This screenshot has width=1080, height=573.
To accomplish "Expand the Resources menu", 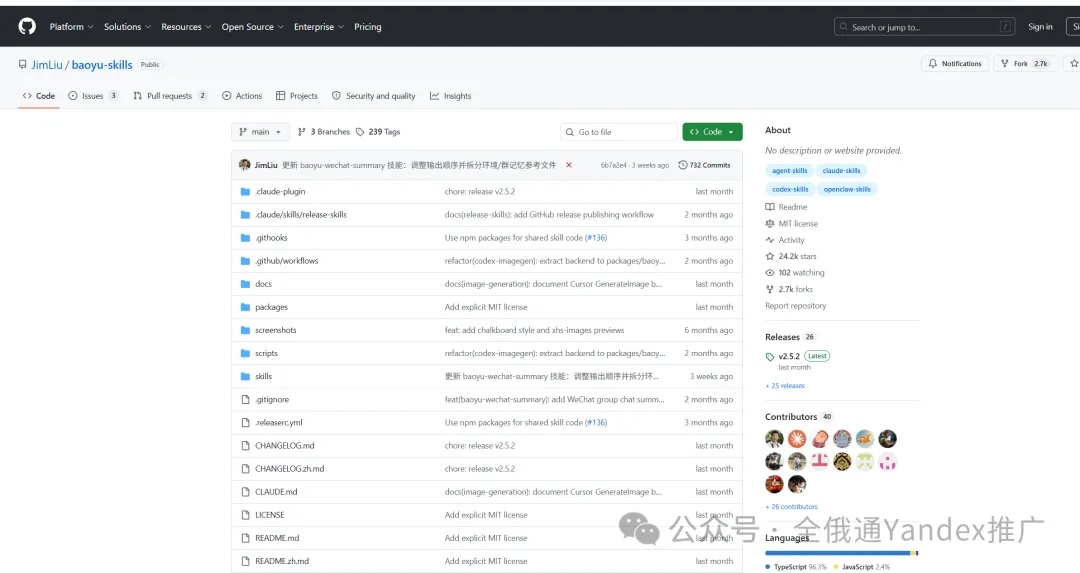I will [186, 27].
